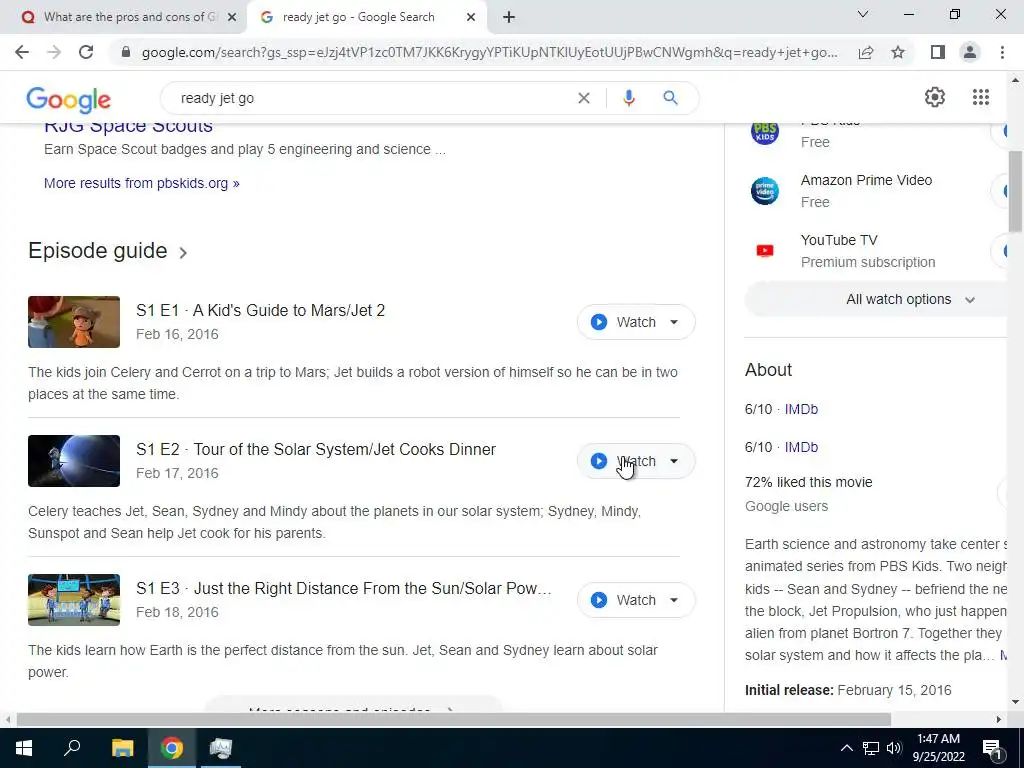Click the network tray icon
1024x768 pixels.
[871, 748]
